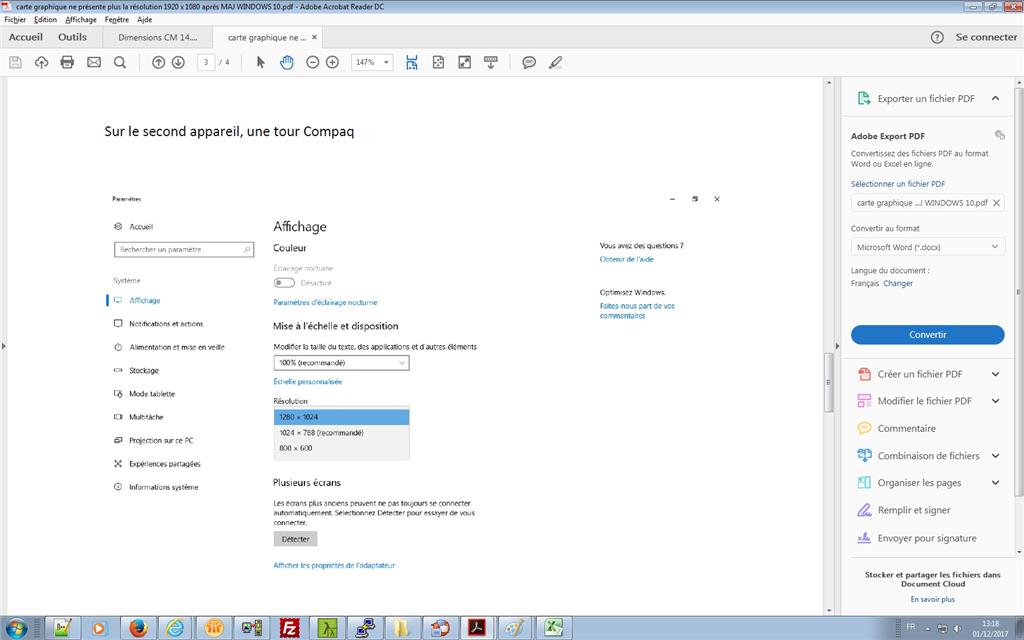Viewport: 1024px width, 640px height.
Task: Print the document with printer icon
Action: tap(67, 63)
